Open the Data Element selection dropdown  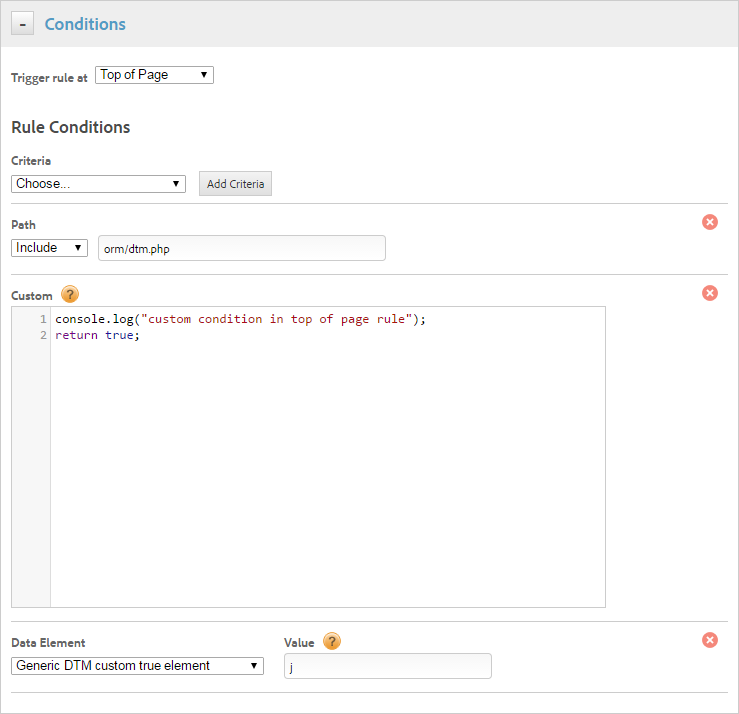pyautogui.click(x=137, y=666)
